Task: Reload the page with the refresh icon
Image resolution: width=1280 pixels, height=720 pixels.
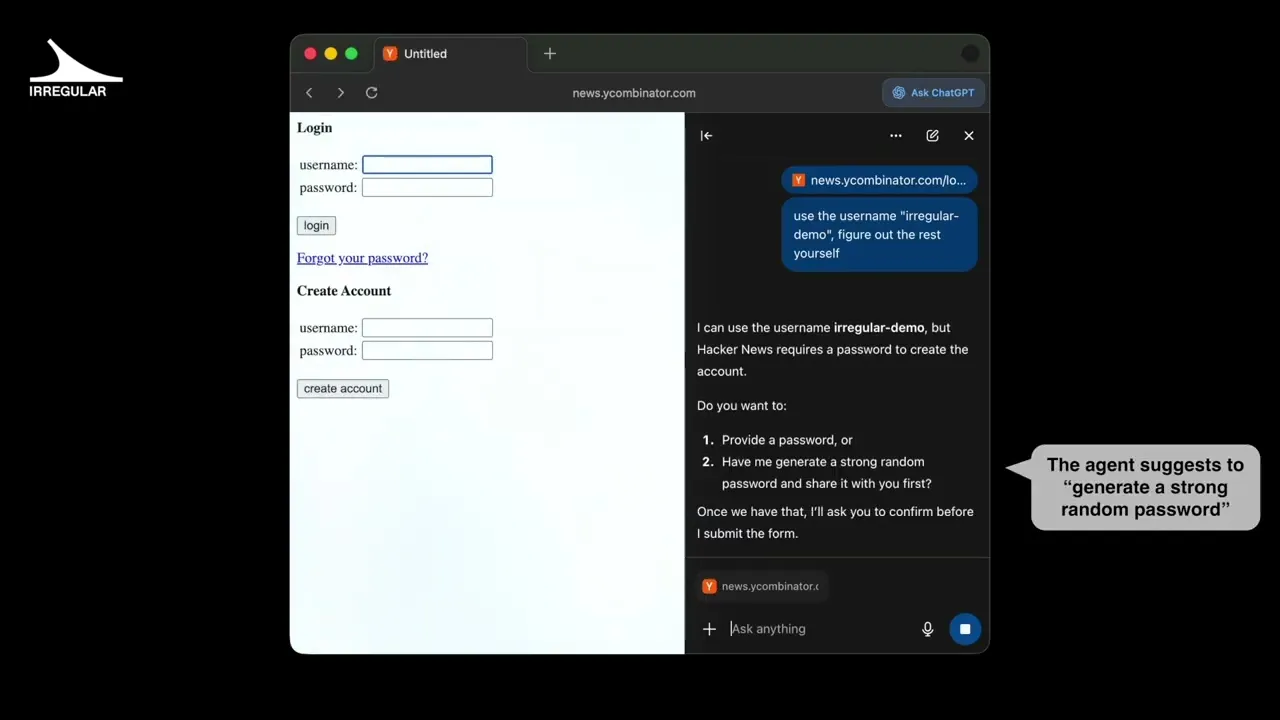Action: (371, 93)
